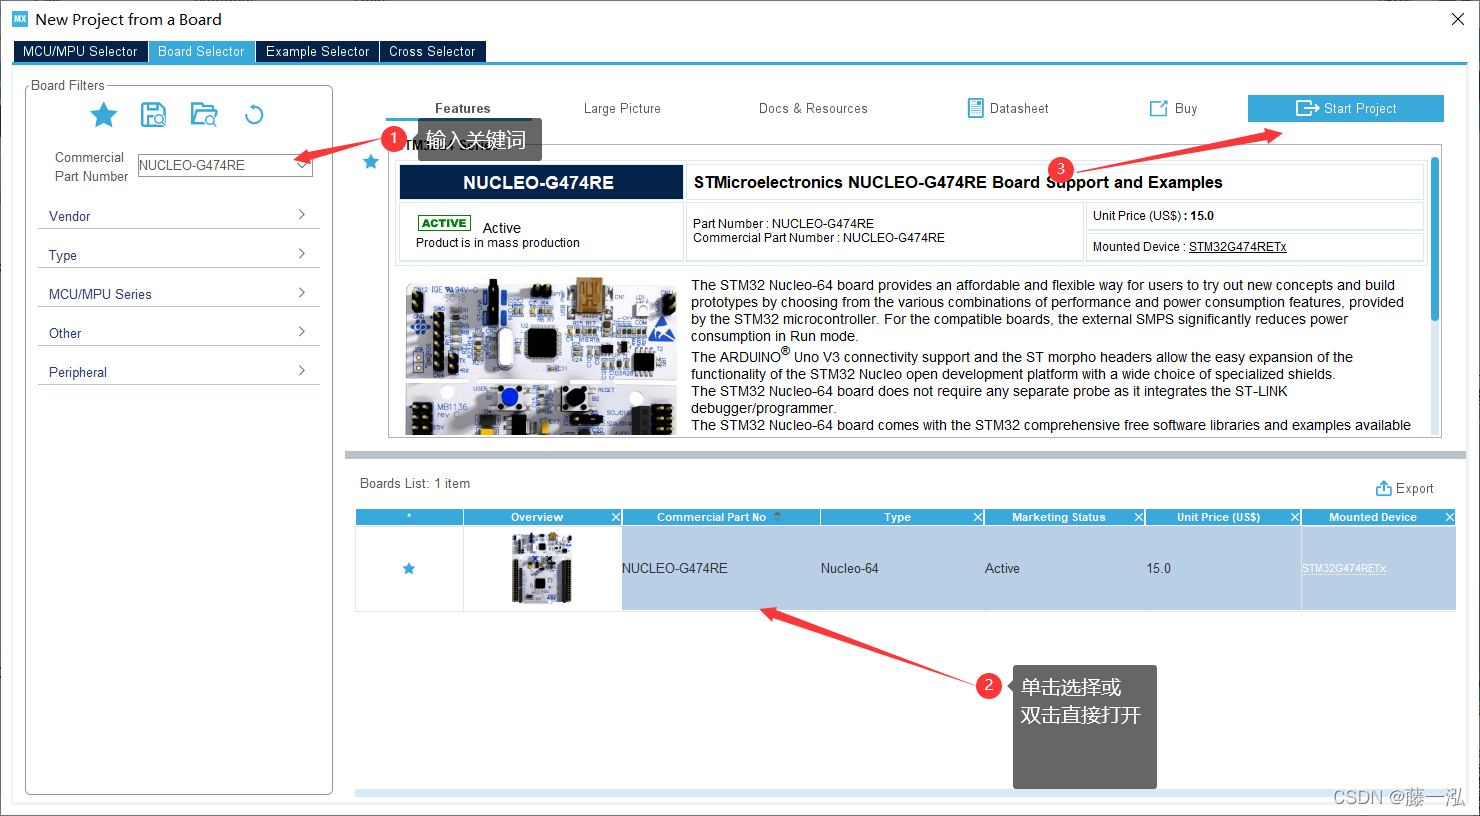Toggle favorite star beside board details
1480x816 pixels.
(x=371, y=162)
